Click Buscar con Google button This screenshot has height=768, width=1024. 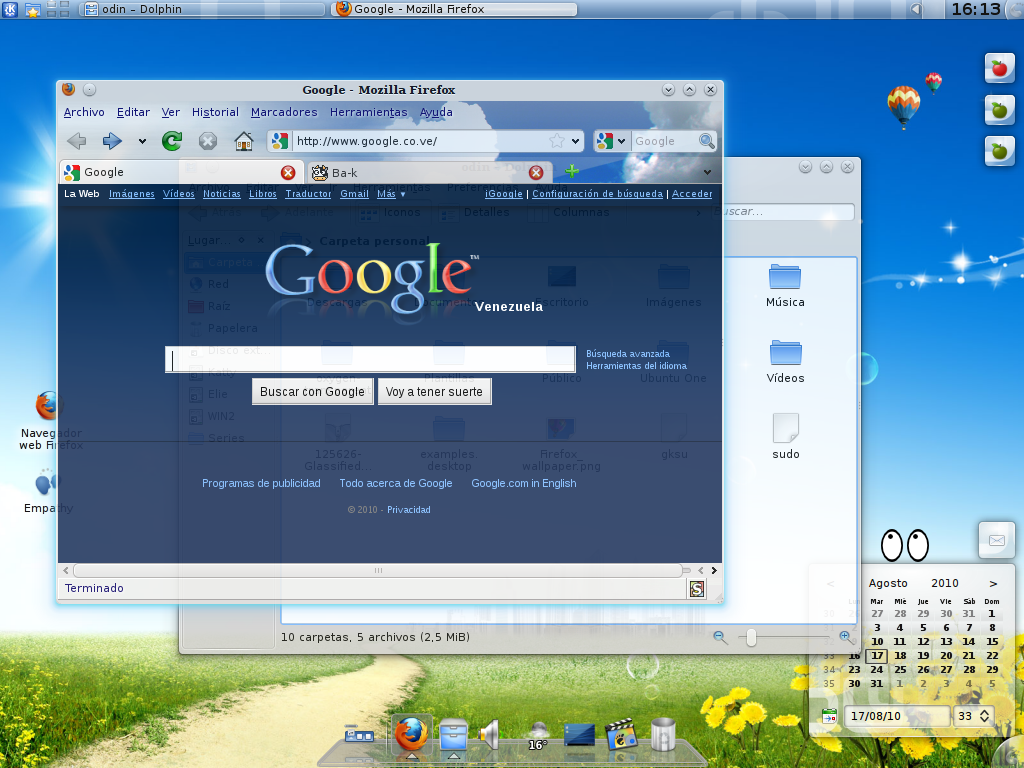pos(312,392)
